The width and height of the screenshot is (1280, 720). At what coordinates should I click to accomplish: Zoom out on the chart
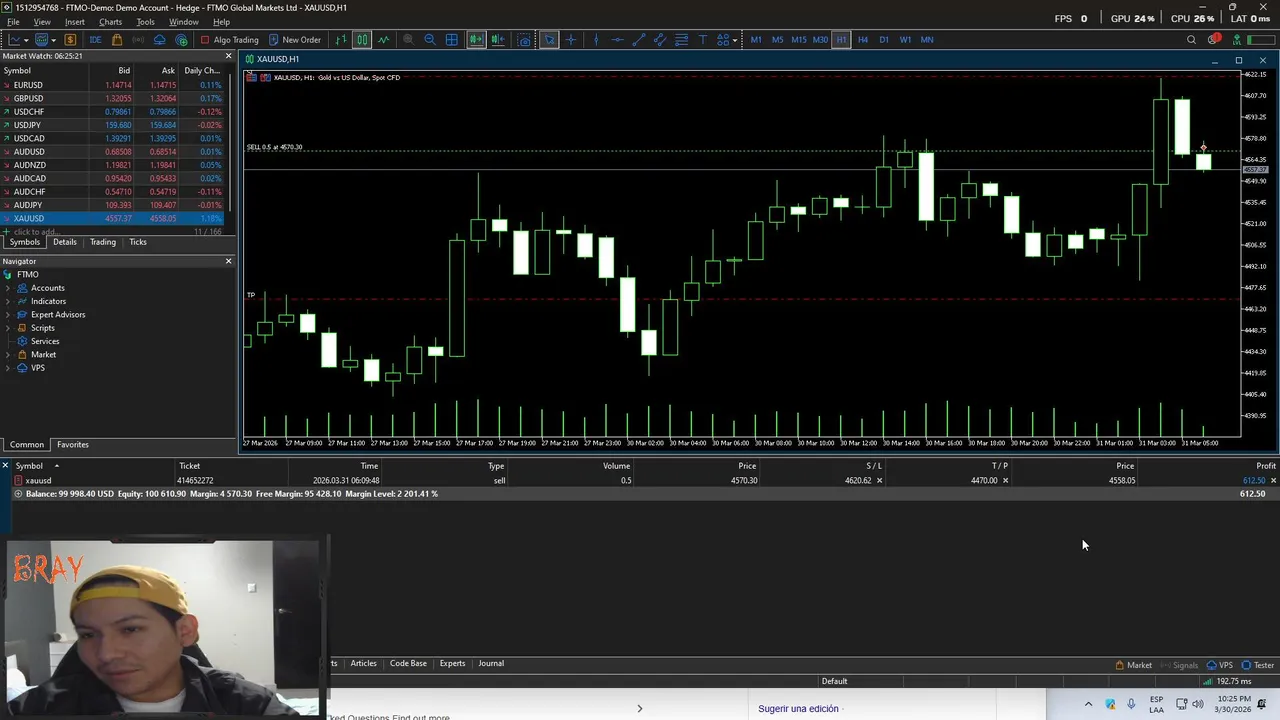pos(430,40)
